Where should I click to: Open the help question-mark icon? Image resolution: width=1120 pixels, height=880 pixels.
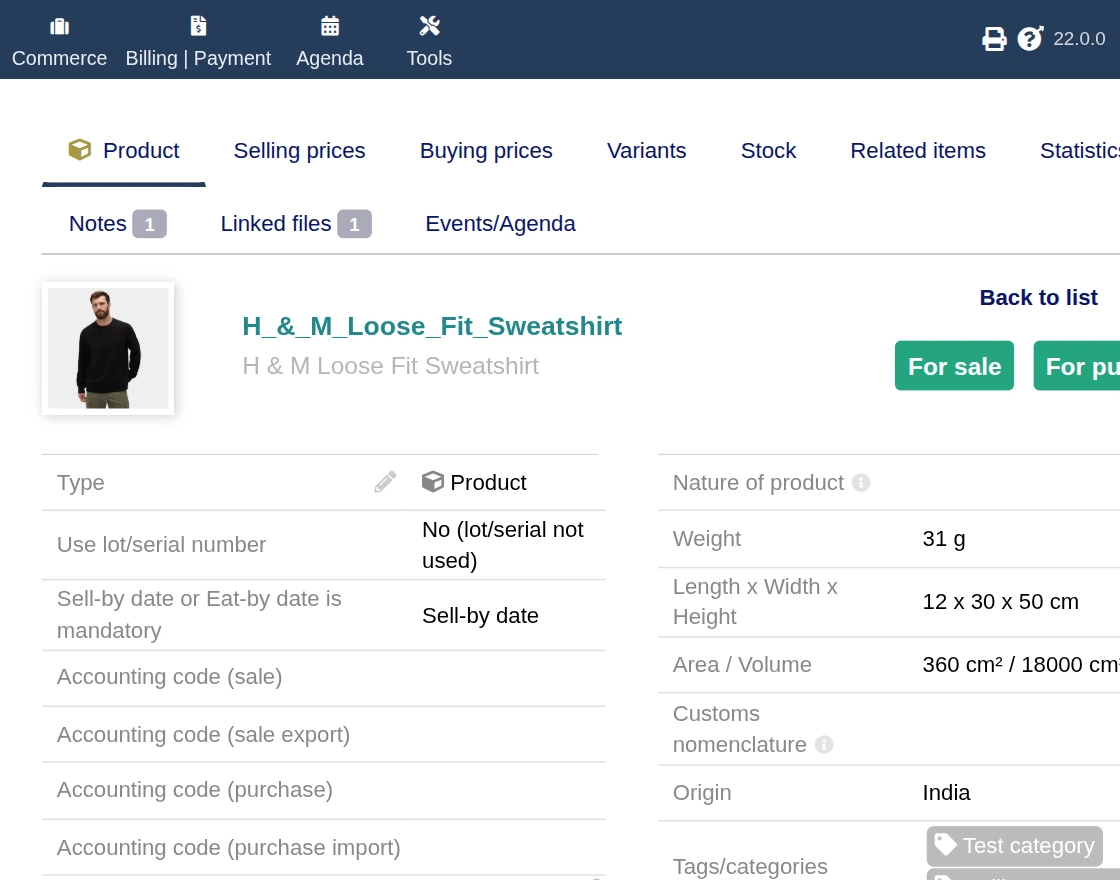click(x=1030, y=39)
